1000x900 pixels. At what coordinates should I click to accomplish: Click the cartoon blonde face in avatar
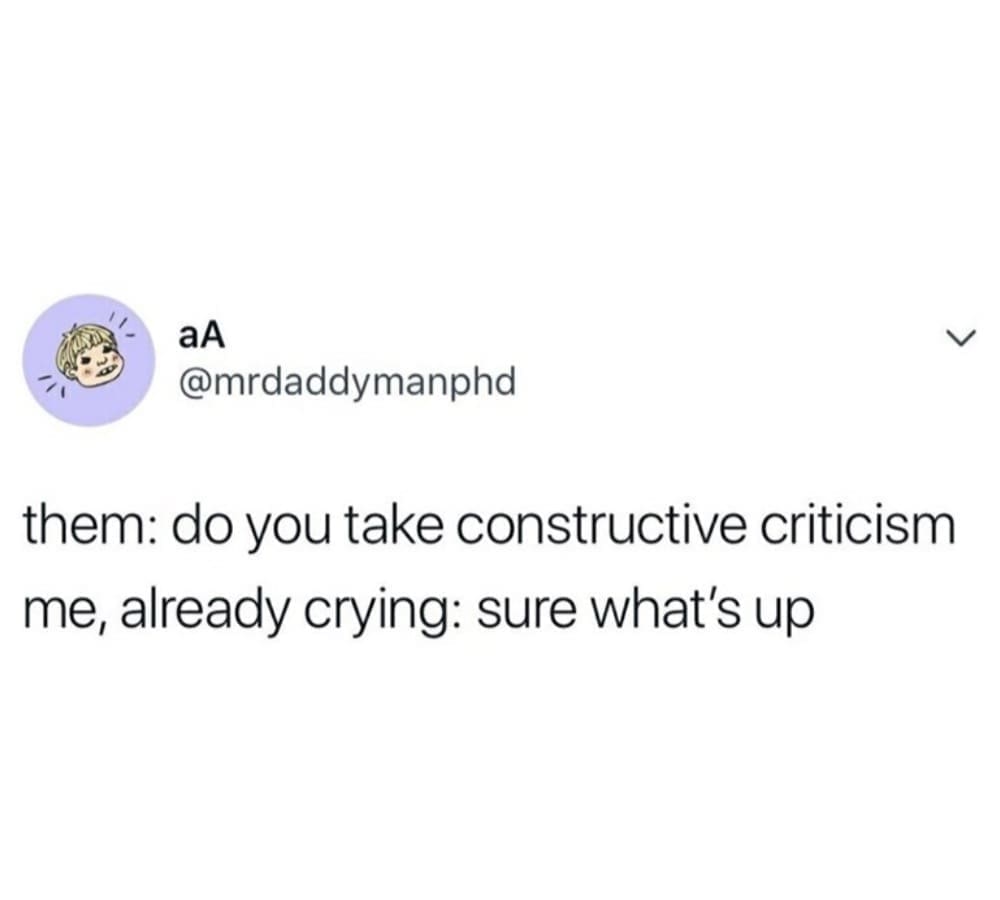(x=89, y=357)
